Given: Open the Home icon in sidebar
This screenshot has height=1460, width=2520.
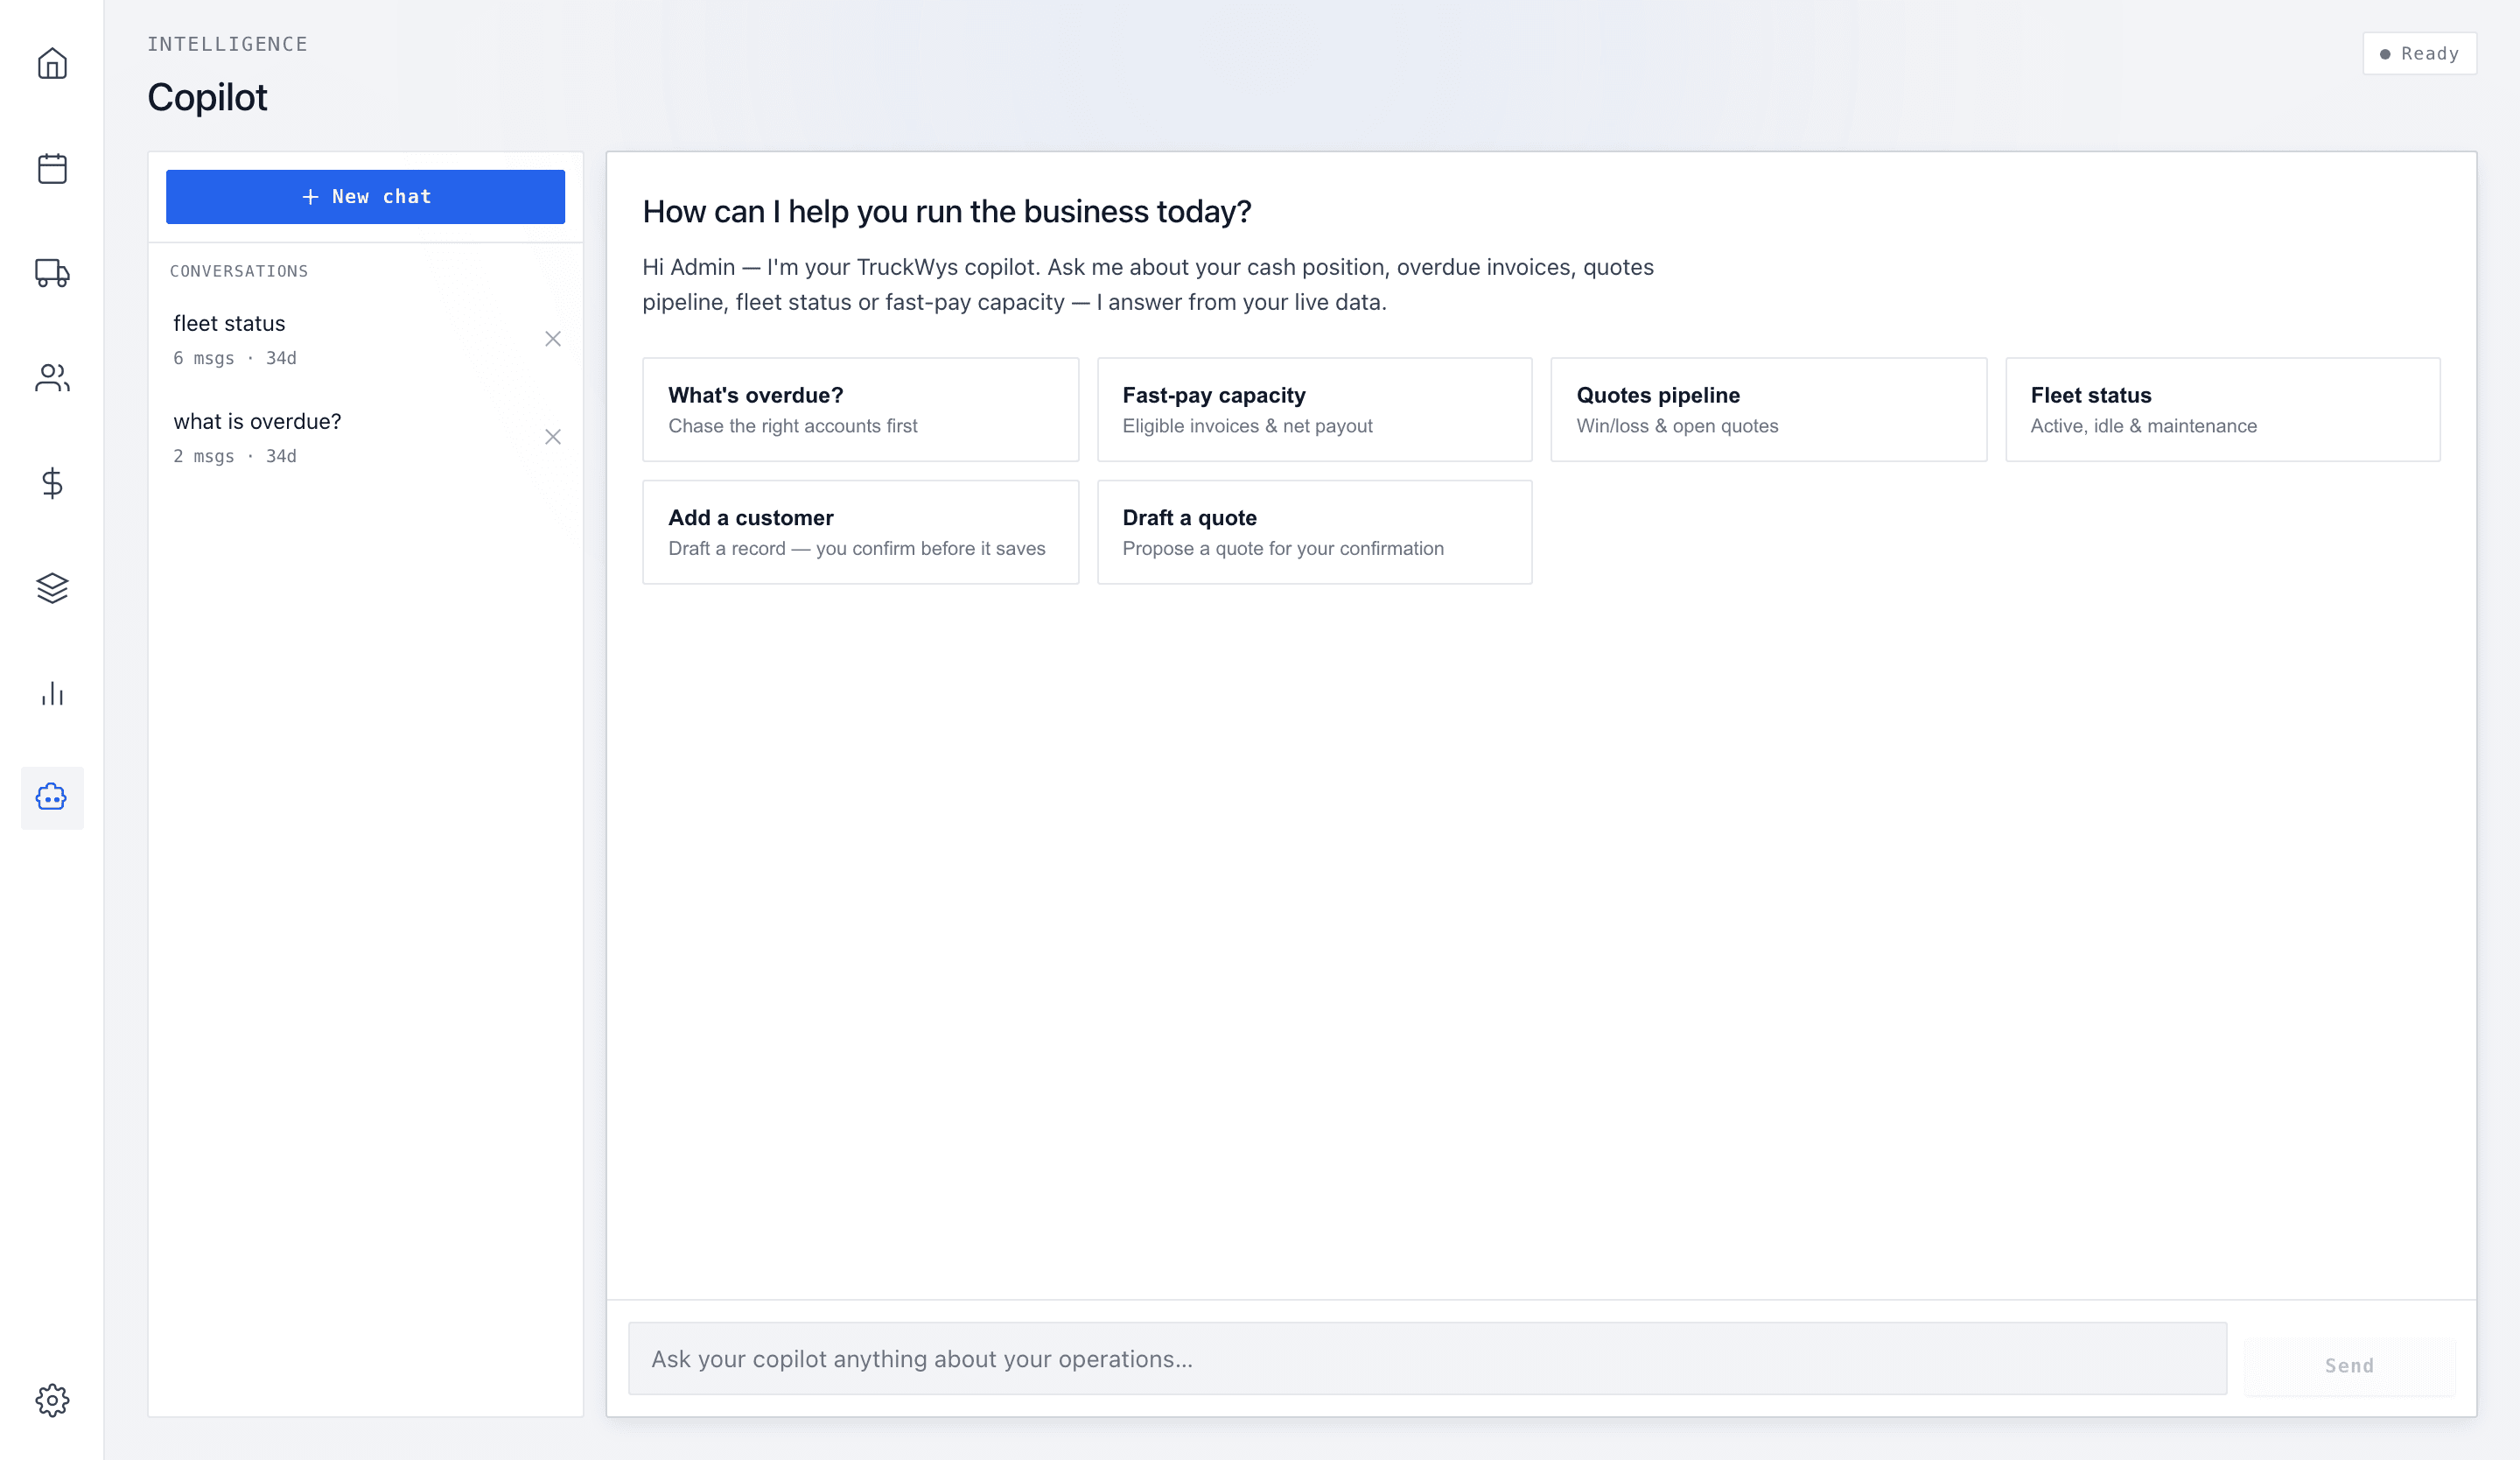Looking at the screenshot, I should pyautogui.click(x=52, y=64).
